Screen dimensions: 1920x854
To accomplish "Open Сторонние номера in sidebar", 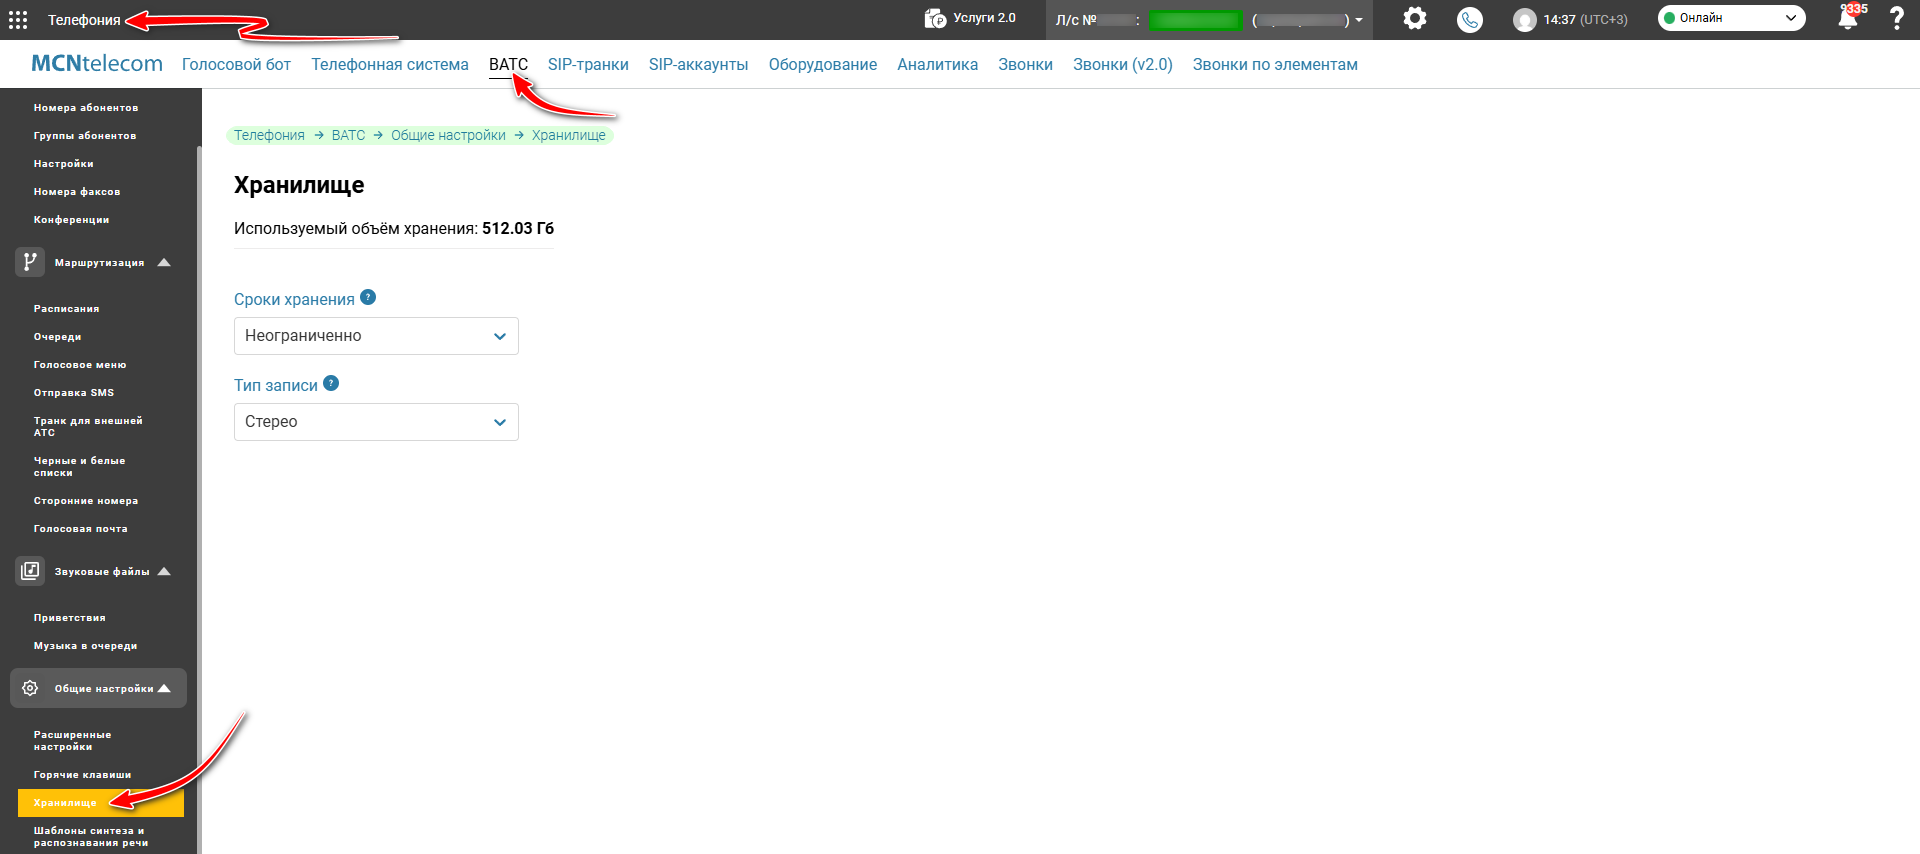I will (86, 500).
